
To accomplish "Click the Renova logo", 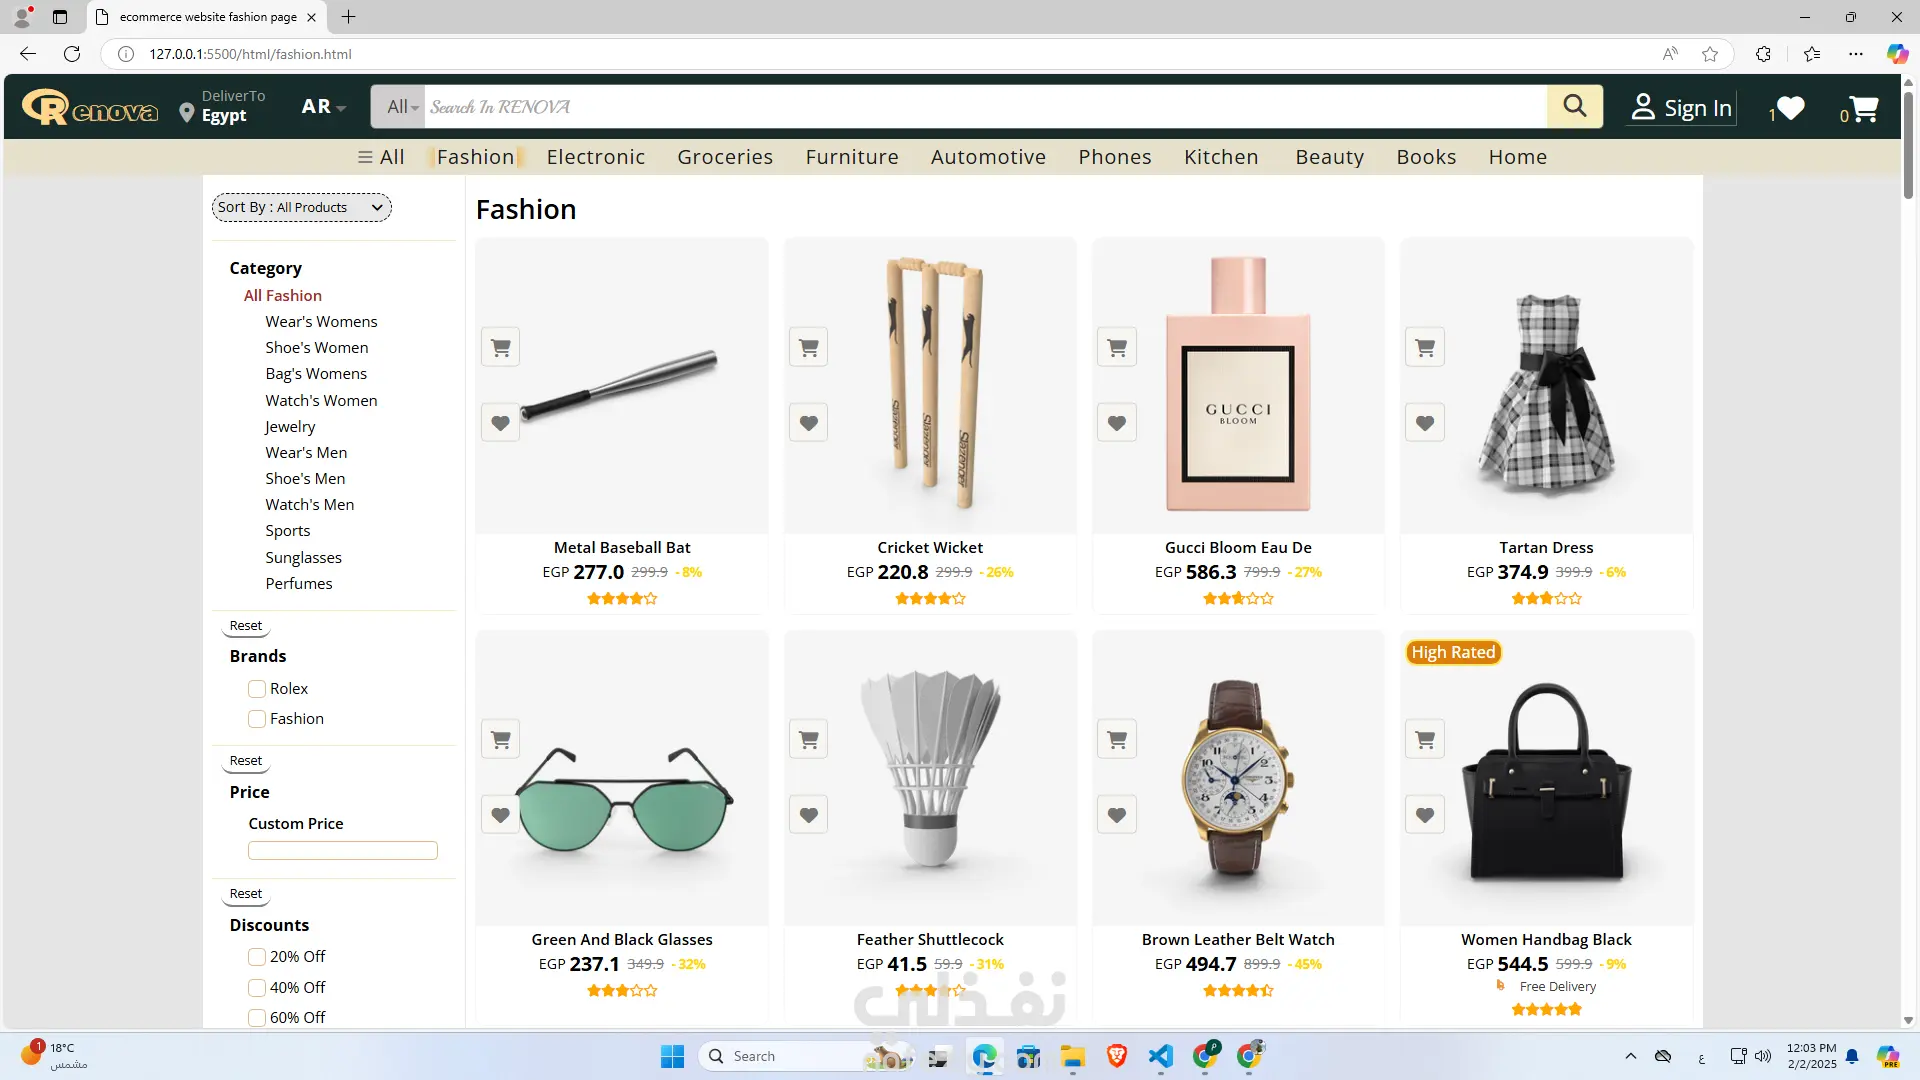I will coord(90,107).
